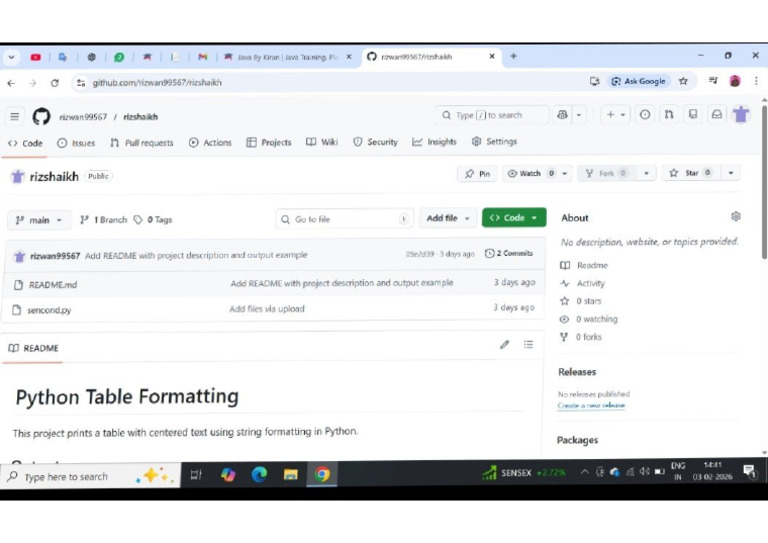Open the Insights tab
The image size is (768, 543).
coord(434,142)
